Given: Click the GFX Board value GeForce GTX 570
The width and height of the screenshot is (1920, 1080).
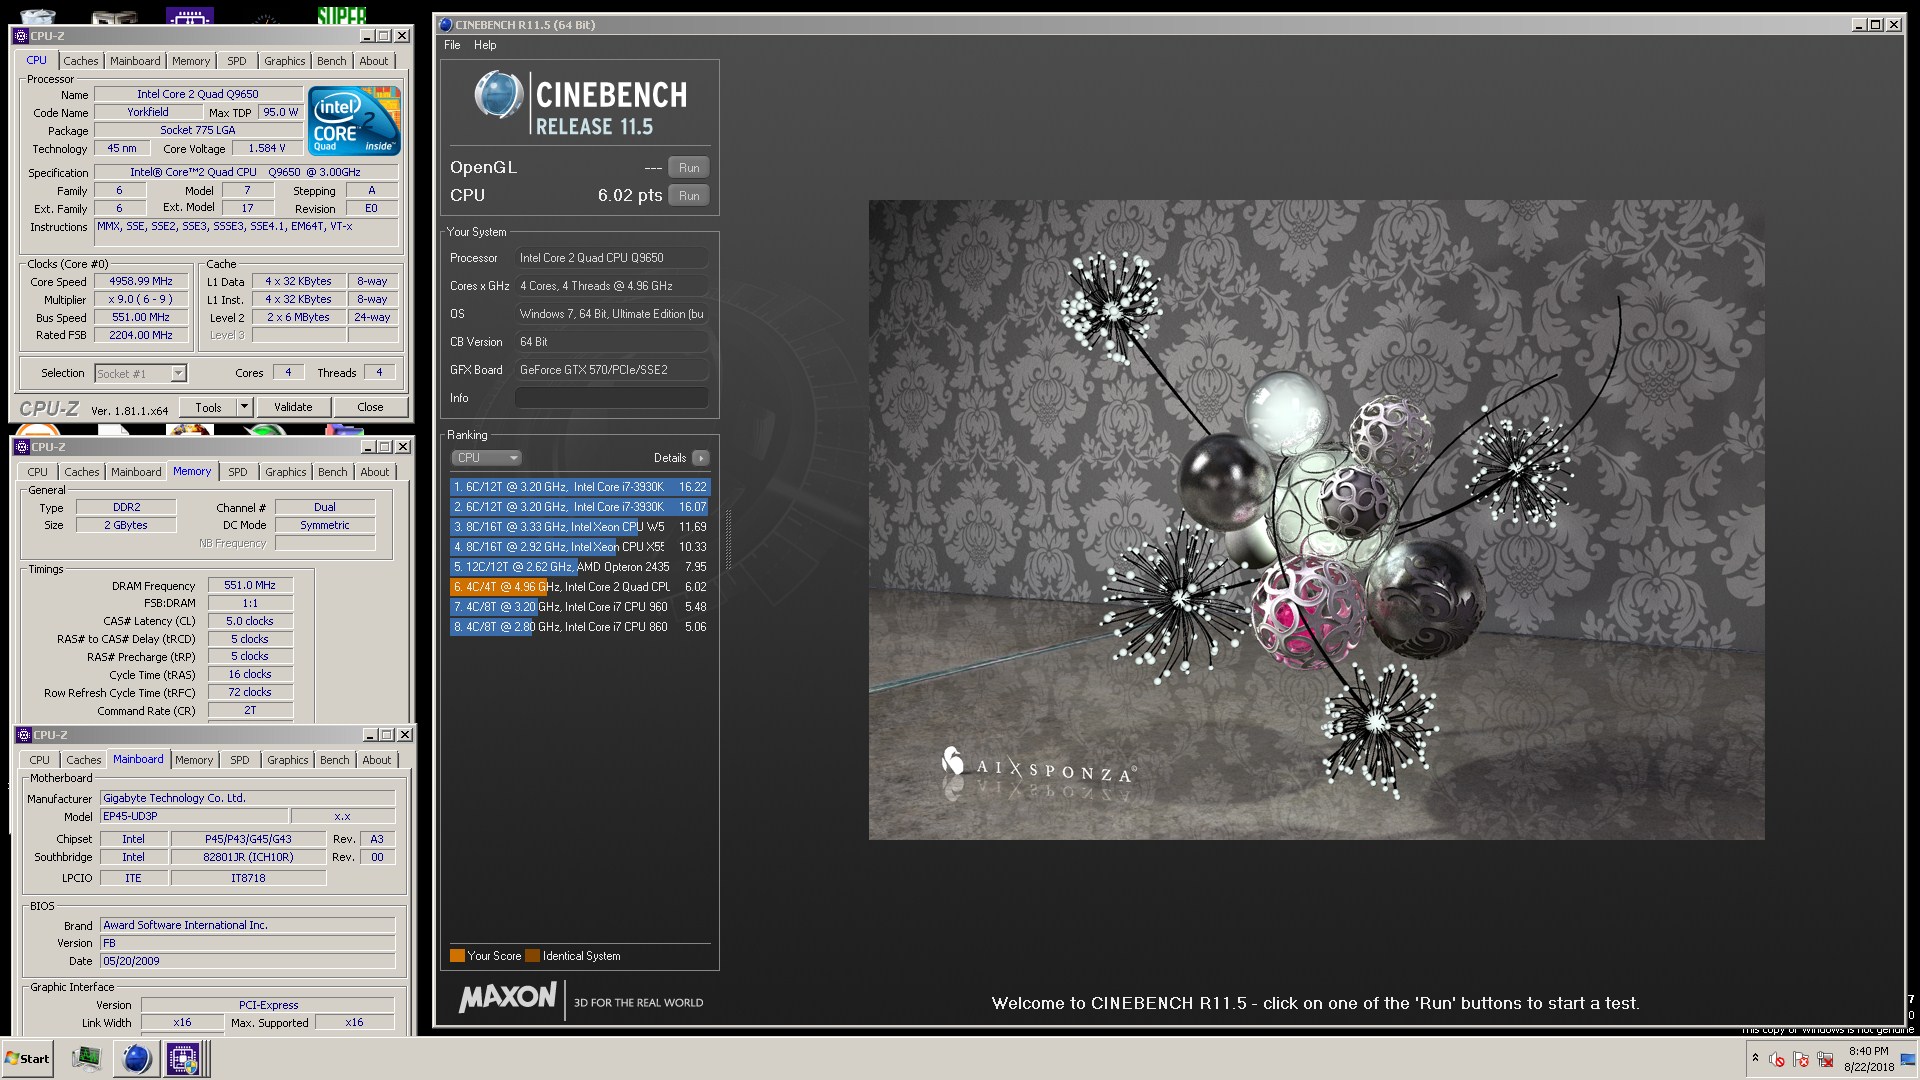Looking at the screenshot, I should point(611,370).
